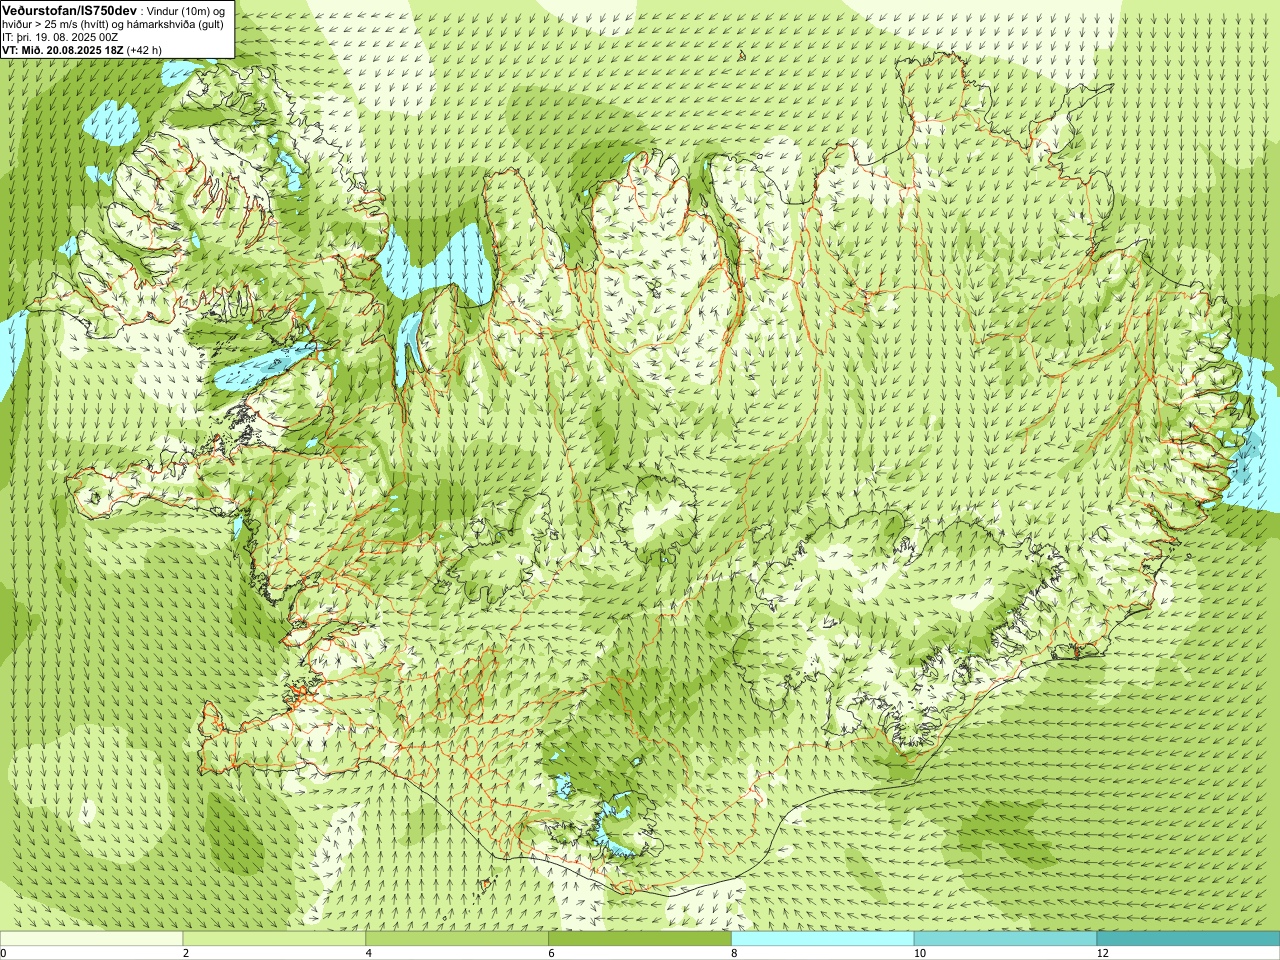
Task: Click the 6–8 m/s dark green legend swatch
Action: 640,939
